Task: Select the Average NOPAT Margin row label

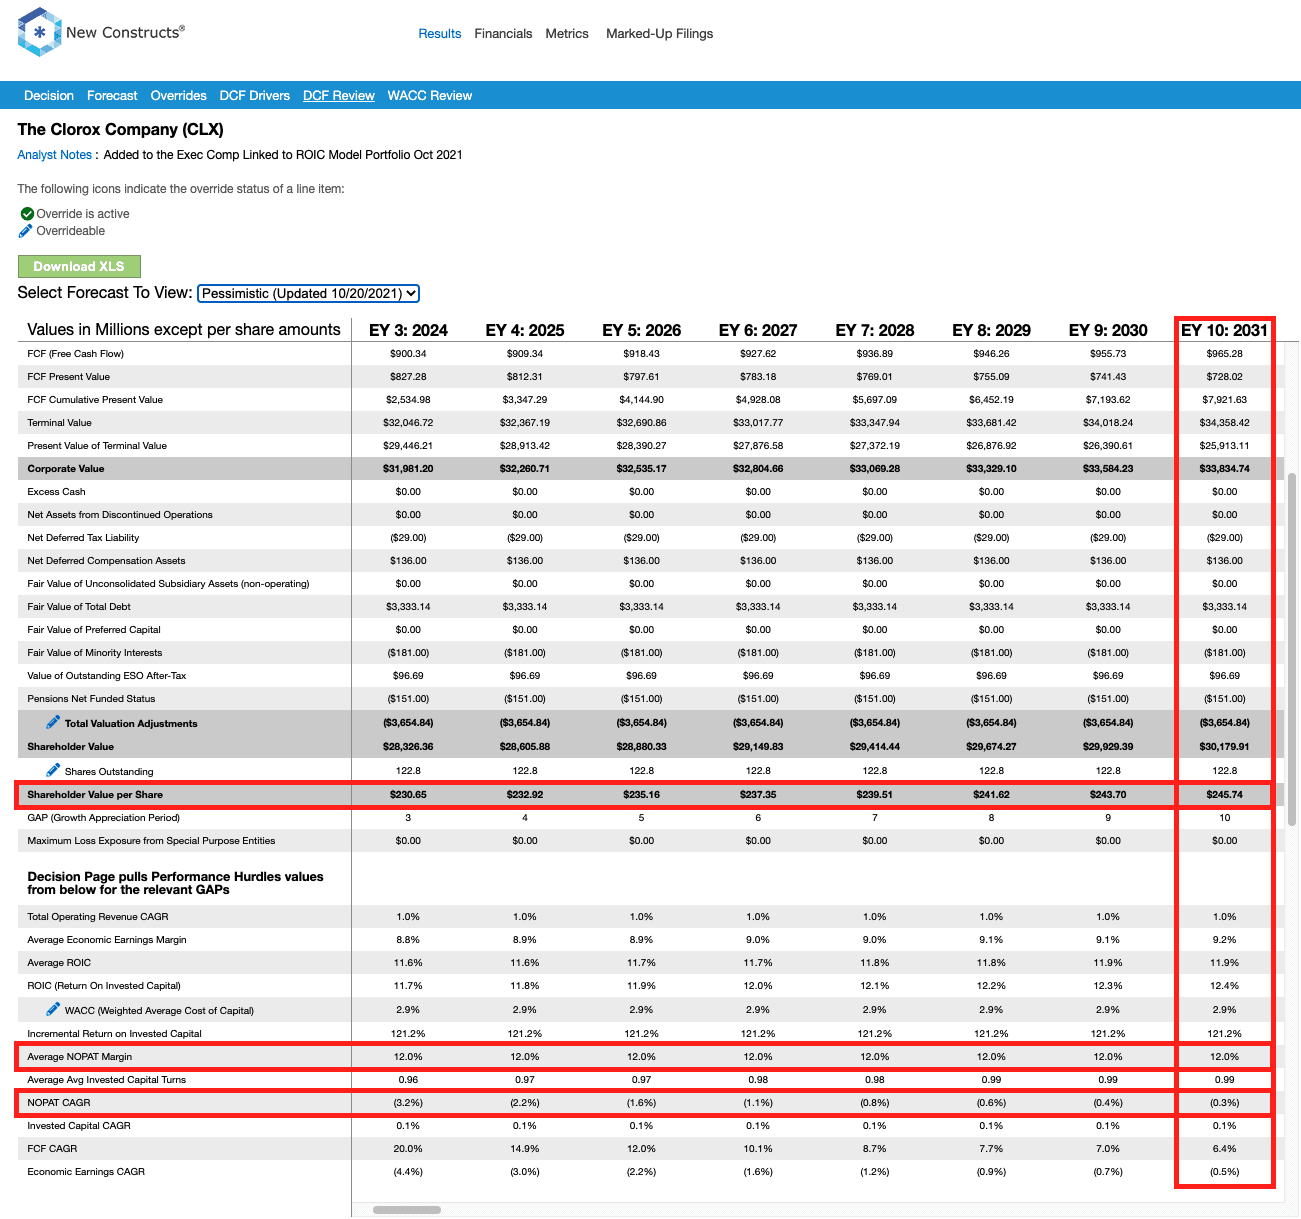Action: coord(80,1057)
